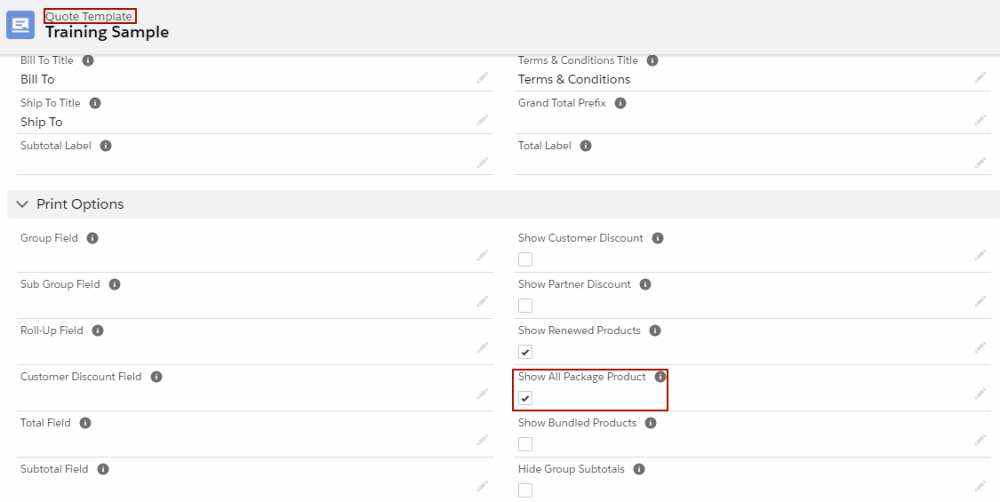Viewport: 1000px width, 502px height.
Task: Edit Ship To Title with pencil icon
Action: coord(483,120)
